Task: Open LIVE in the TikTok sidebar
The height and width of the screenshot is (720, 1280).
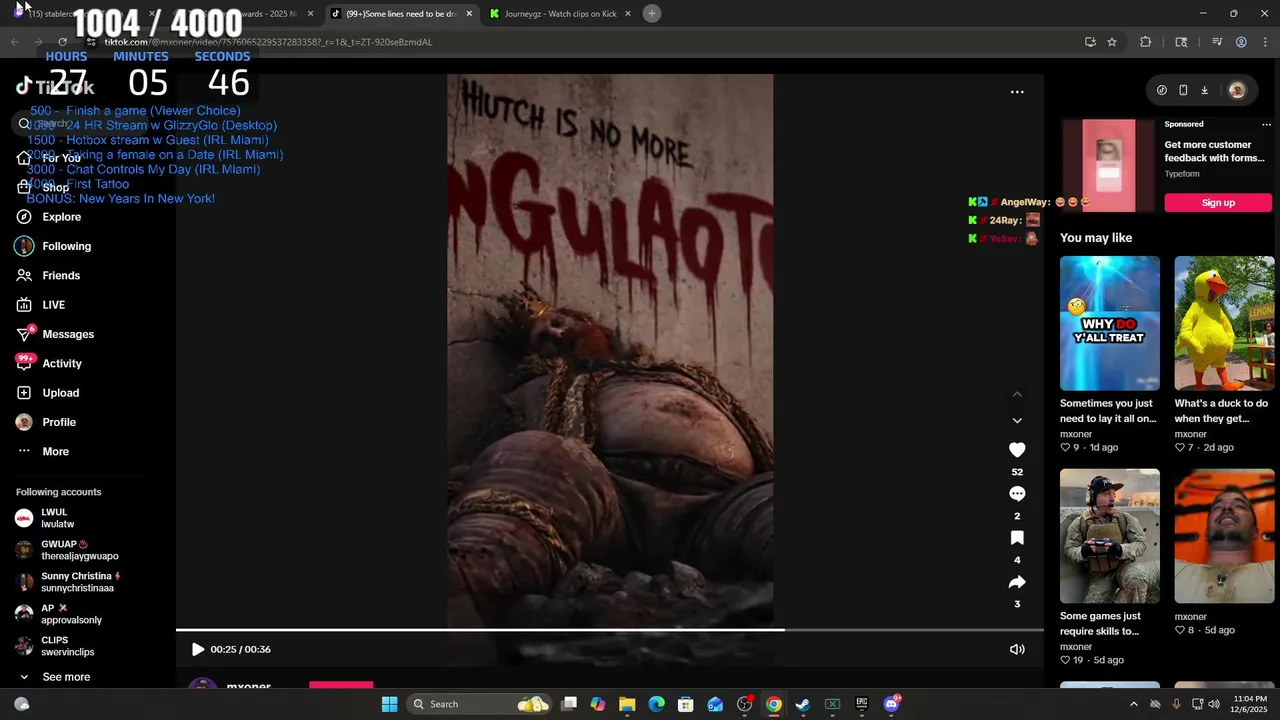Action: [53, 305]
